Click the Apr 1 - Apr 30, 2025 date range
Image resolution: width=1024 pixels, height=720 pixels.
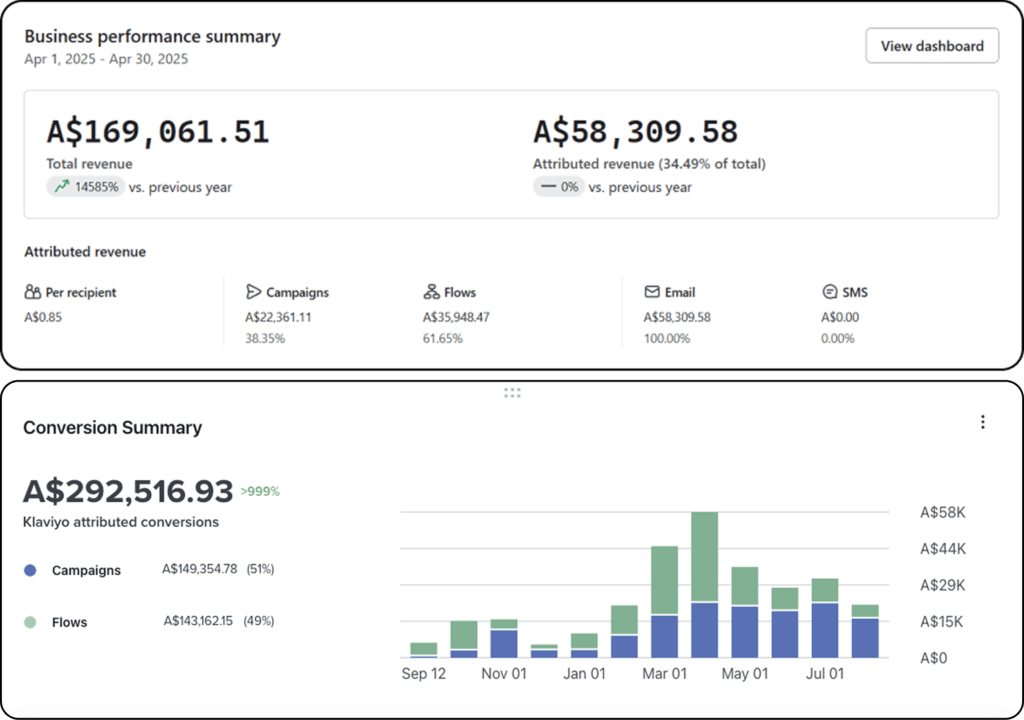pyautogui.click(x=106, y=59)
